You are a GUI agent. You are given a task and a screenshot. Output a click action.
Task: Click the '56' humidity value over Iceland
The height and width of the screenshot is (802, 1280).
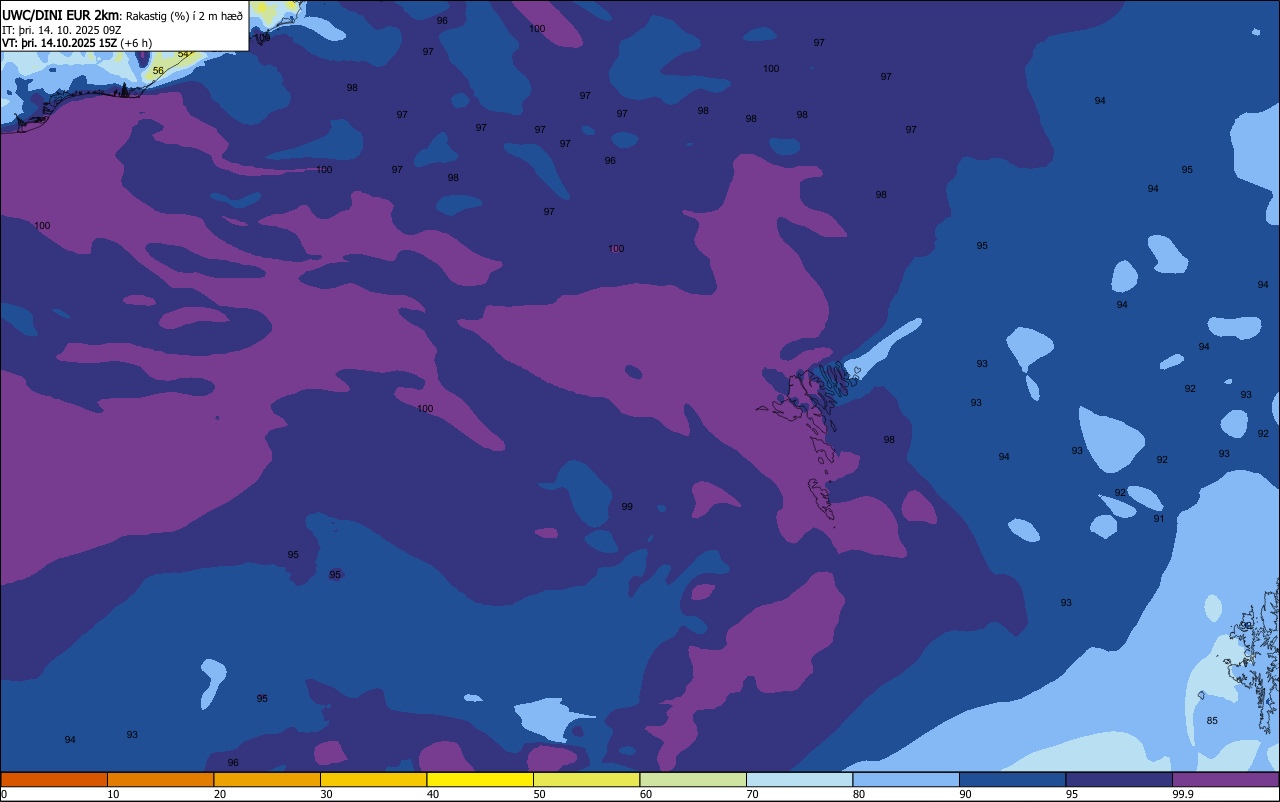pos(158,71)
